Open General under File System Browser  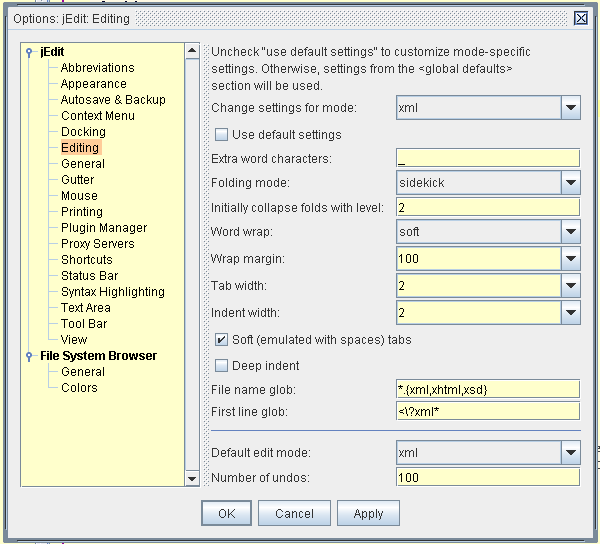[x=83, y=372]
